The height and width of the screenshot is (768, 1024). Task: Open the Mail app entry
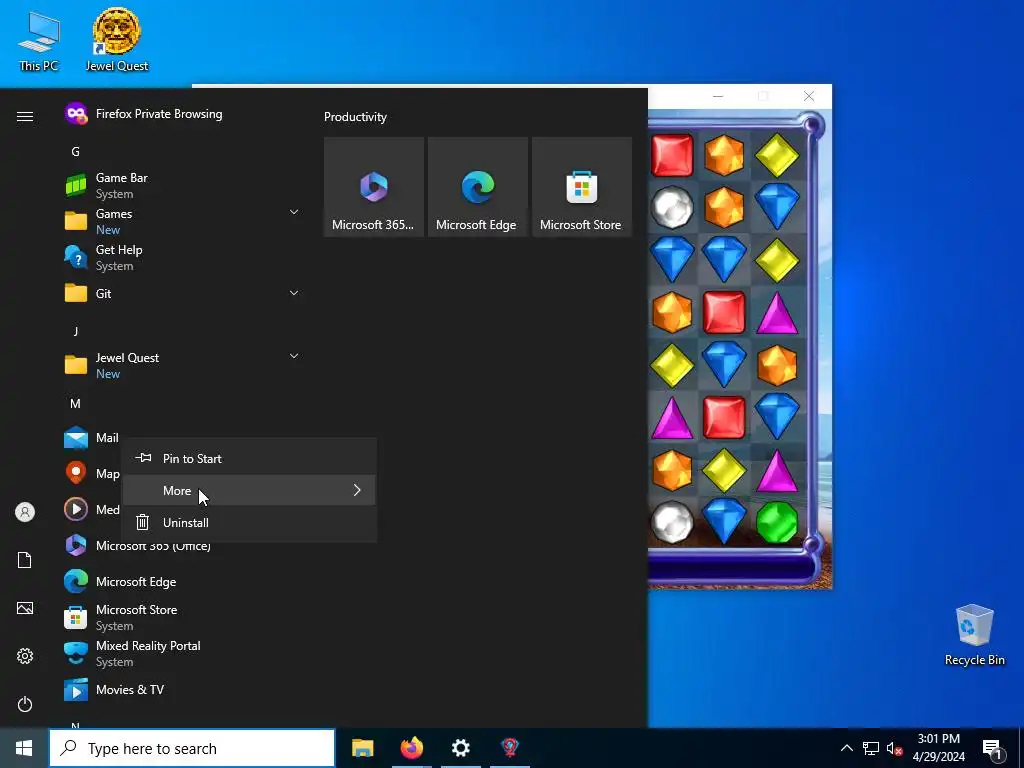pyautogui.click(x=91, y=438)
